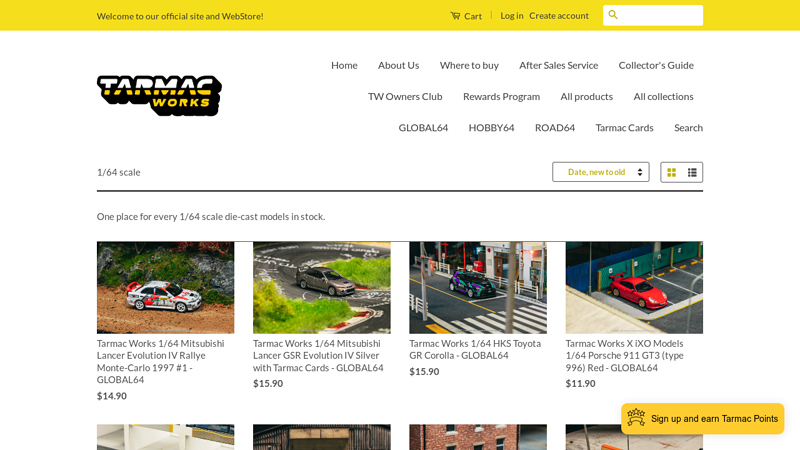Click Create account link
Viewport: 800px width, 450px height.
(558, 16)
